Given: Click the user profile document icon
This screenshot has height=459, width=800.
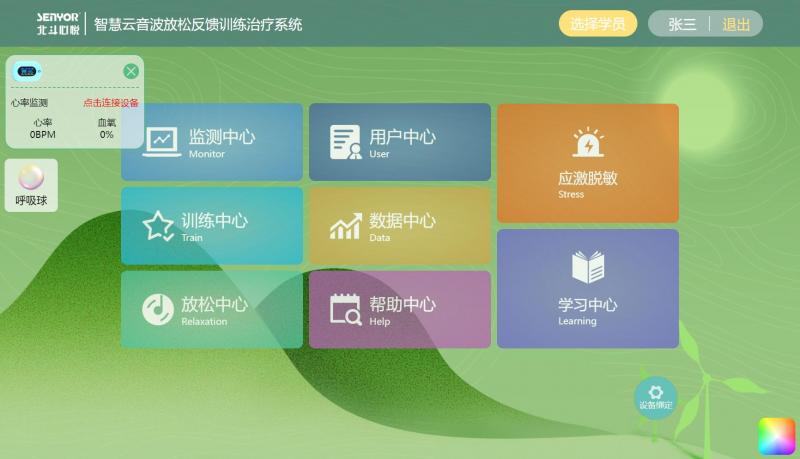Looking at the screenshot, I should pyautogui.click(x=345, y=142).
